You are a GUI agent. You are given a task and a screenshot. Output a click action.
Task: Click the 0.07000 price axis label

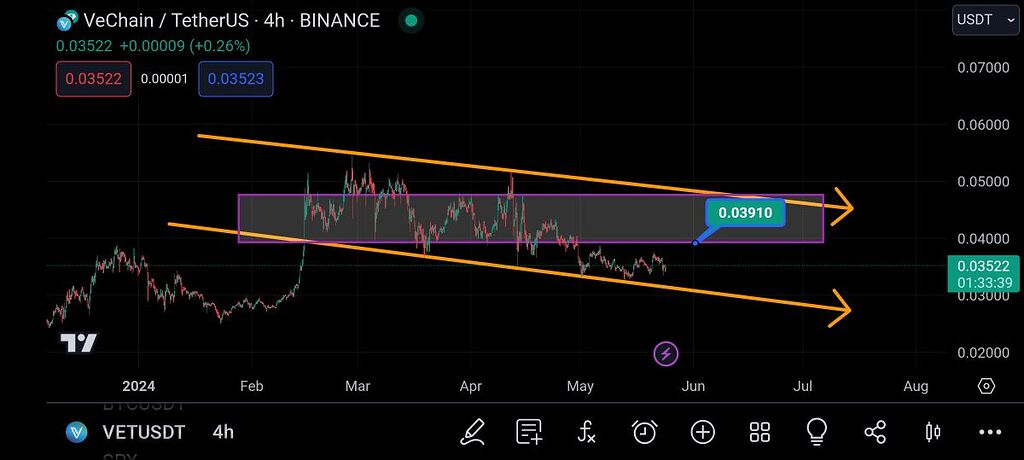point(982,67)
